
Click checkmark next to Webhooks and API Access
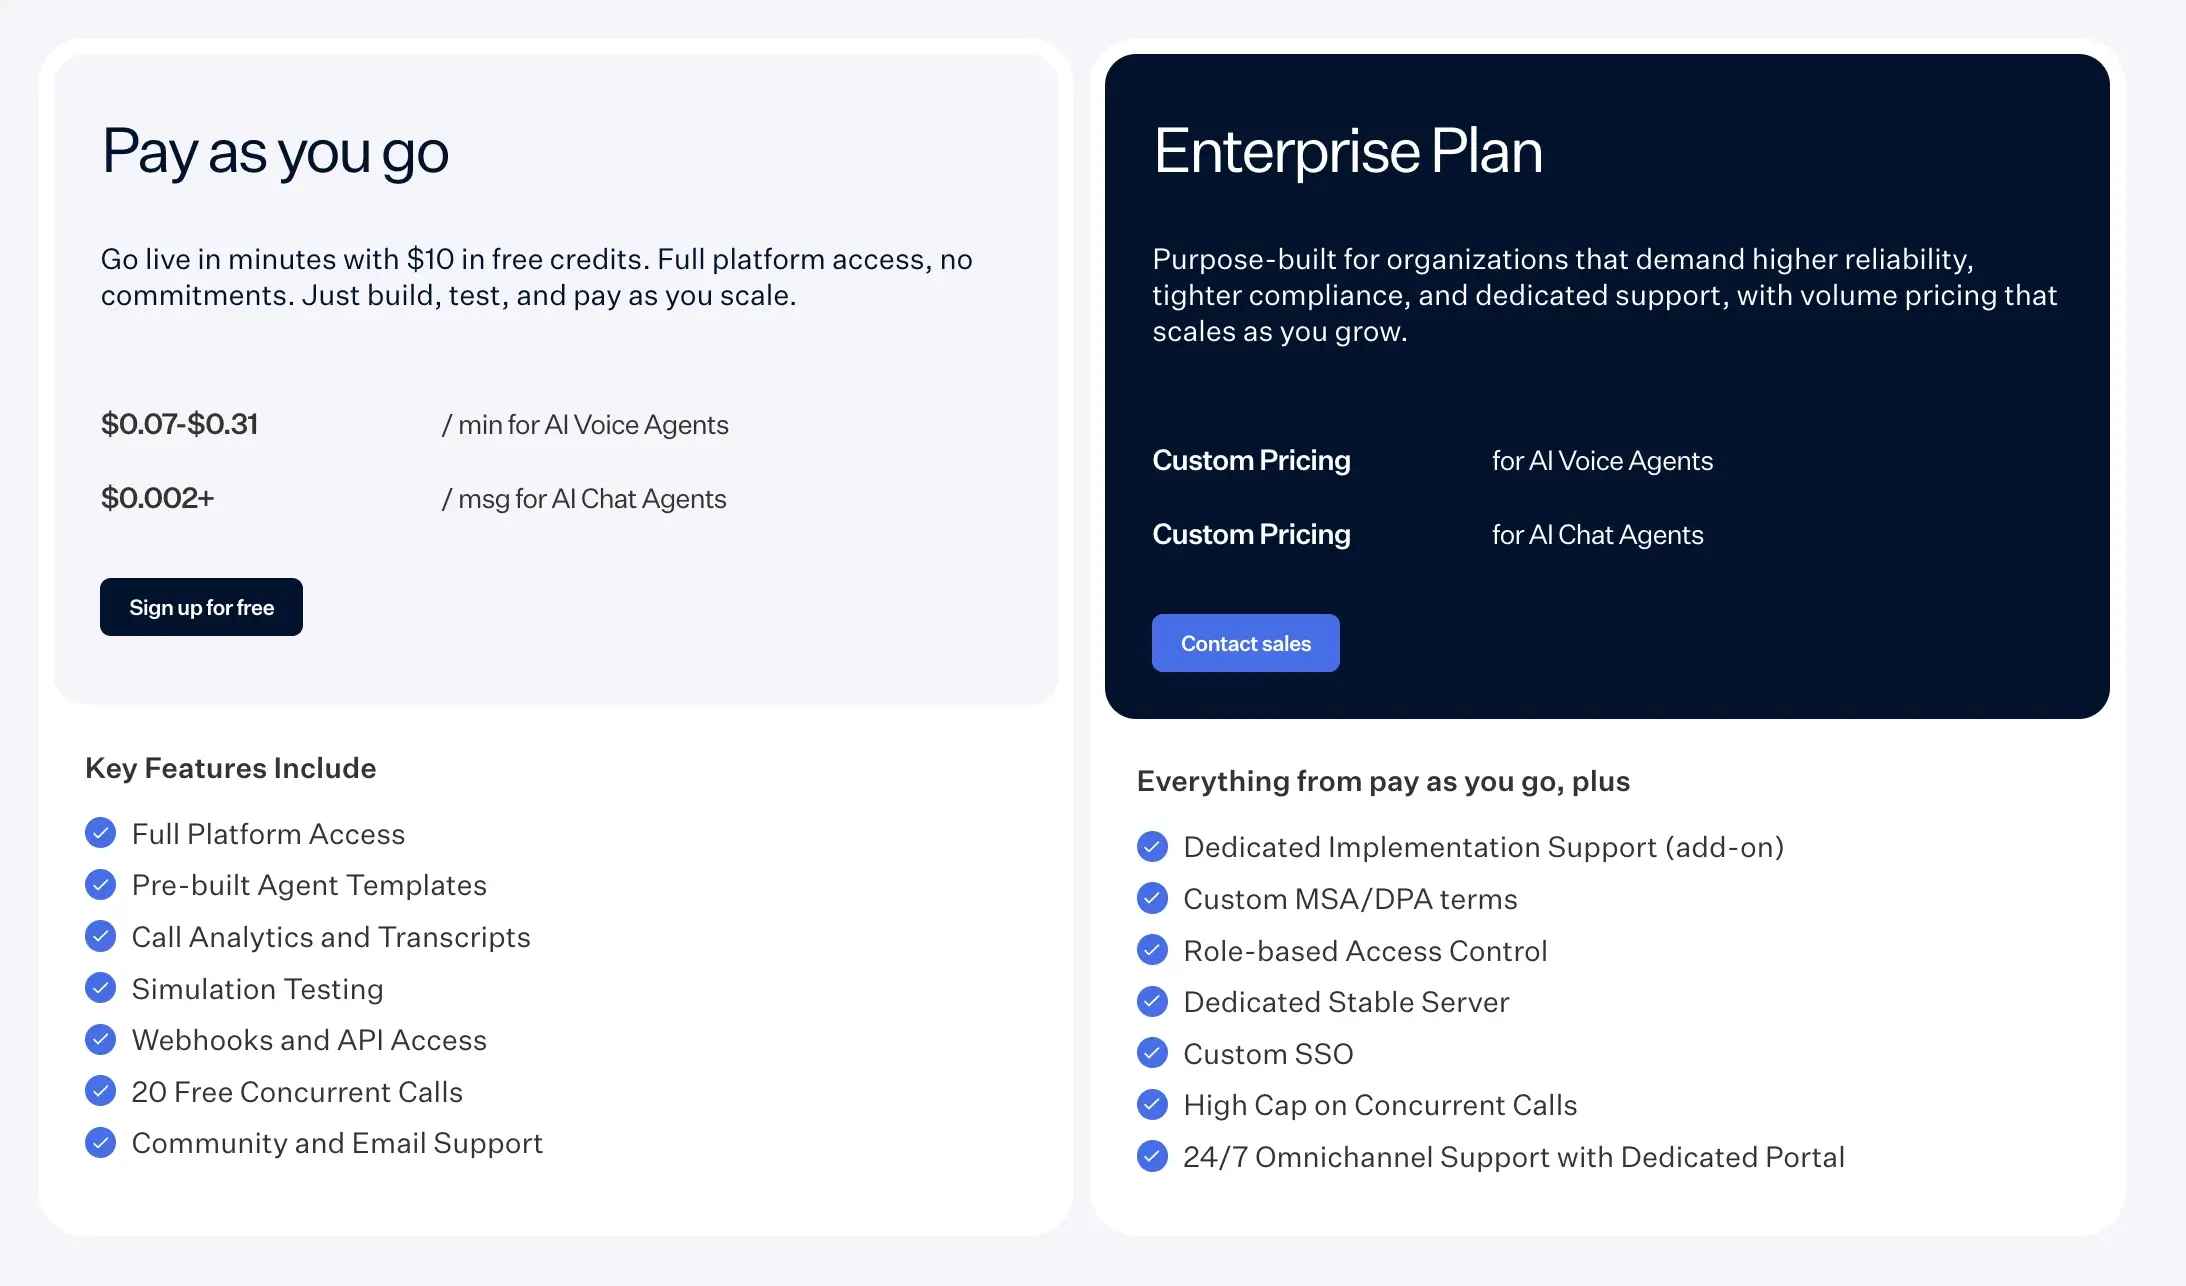pos(100,1039)
